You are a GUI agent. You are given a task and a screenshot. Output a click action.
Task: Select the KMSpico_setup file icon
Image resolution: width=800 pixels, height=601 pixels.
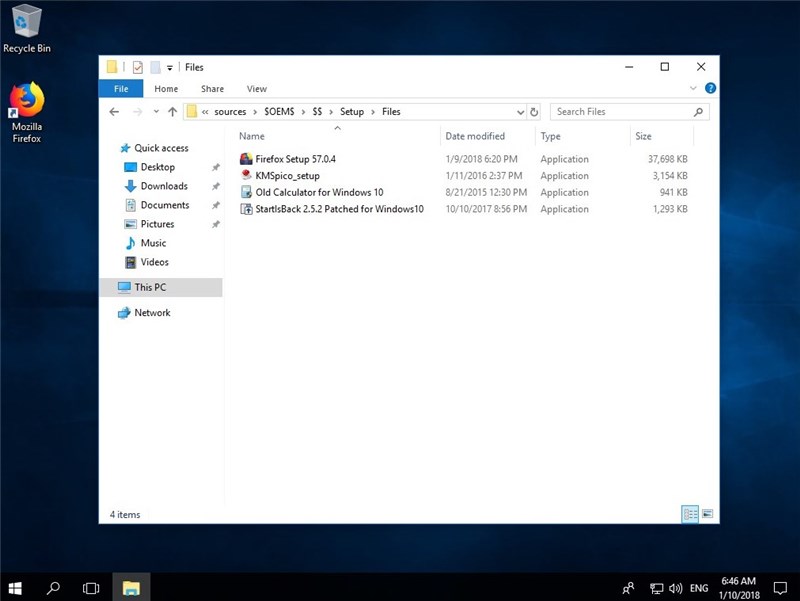tap(246, 176)
